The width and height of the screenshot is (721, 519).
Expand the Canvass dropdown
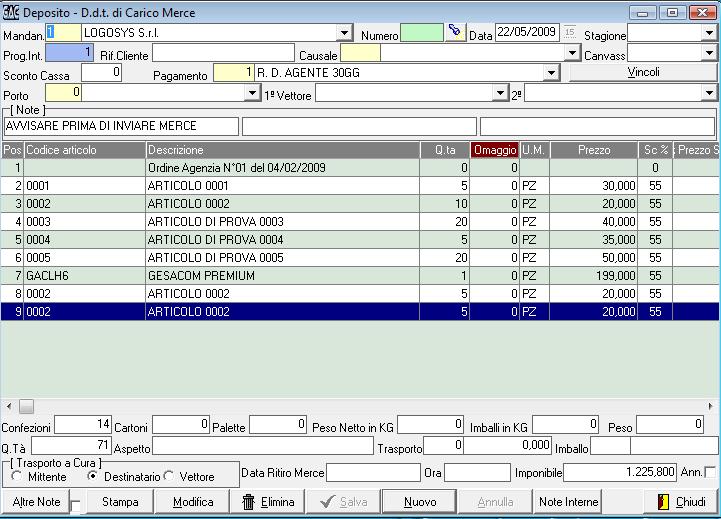pos(709,53)
